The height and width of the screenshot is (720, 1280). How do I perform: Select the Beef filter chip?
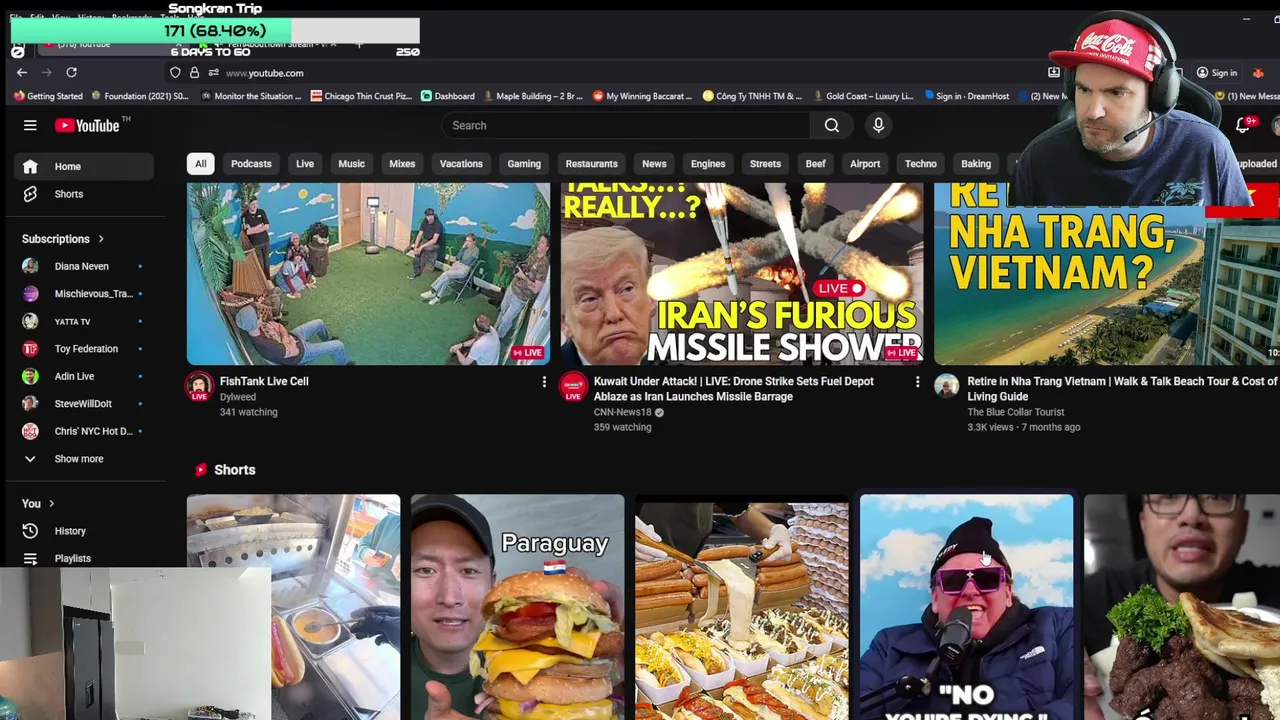coord(816,164)
